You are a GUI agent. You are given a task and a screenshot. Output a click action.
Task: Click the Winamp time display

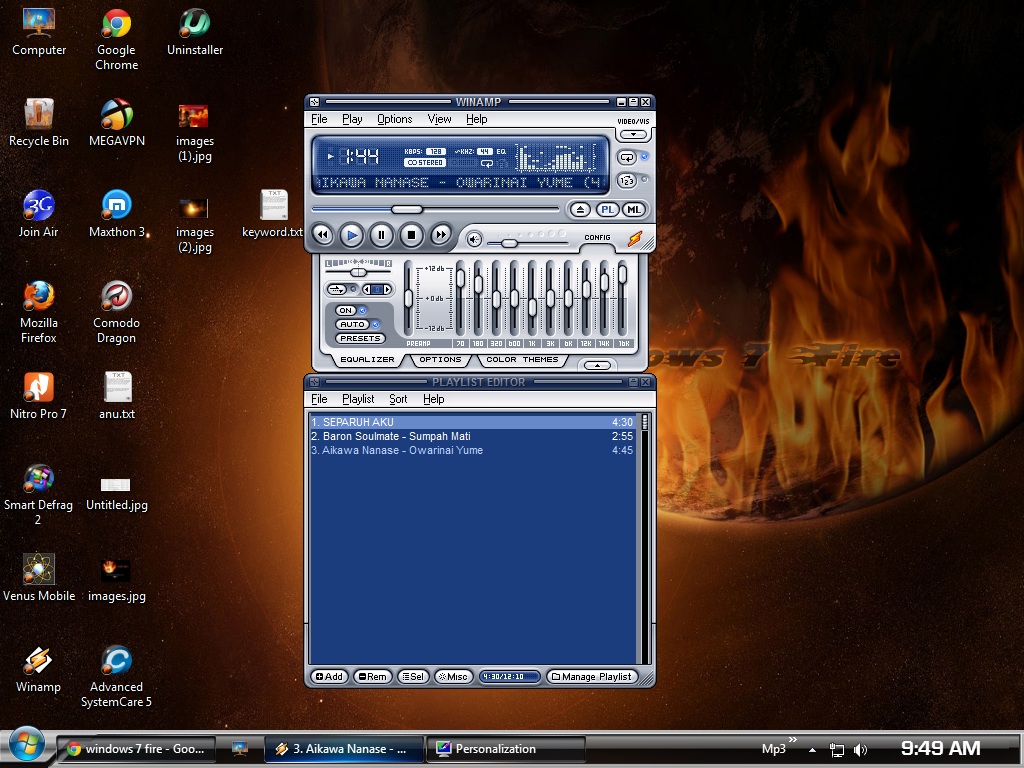(361, 156)
